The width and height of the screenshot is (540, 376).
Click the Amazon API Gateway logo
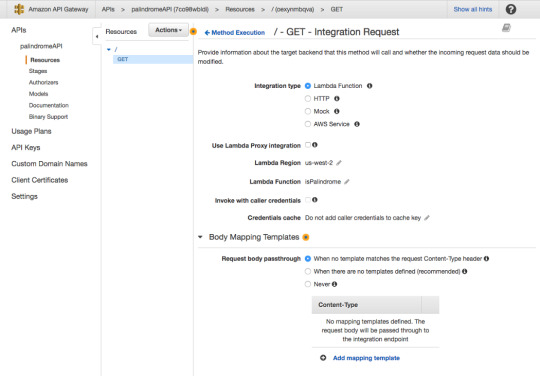(x=19, y=9)
